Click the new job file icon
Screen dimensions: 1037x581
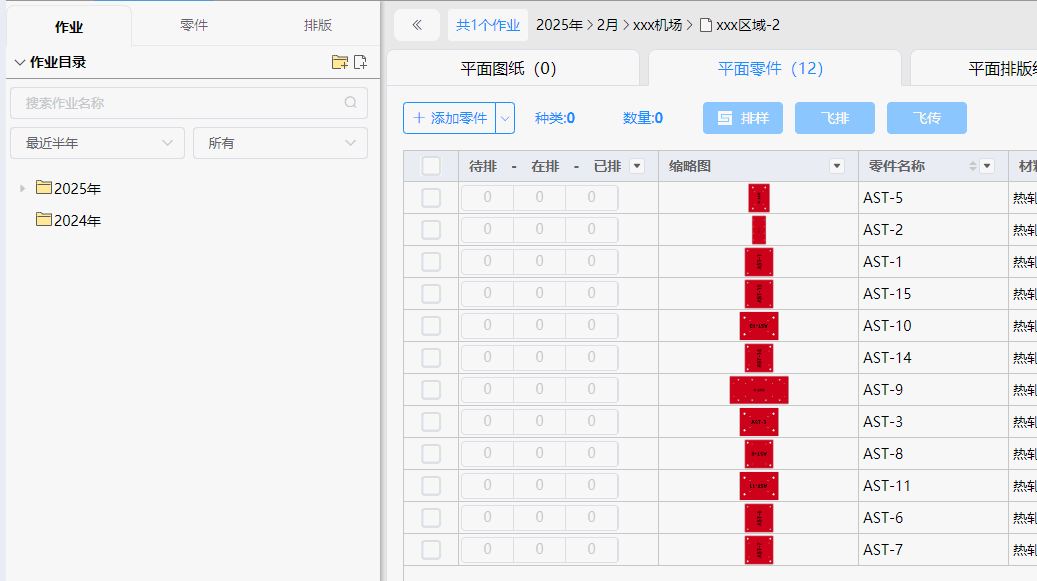pos(361,62)
